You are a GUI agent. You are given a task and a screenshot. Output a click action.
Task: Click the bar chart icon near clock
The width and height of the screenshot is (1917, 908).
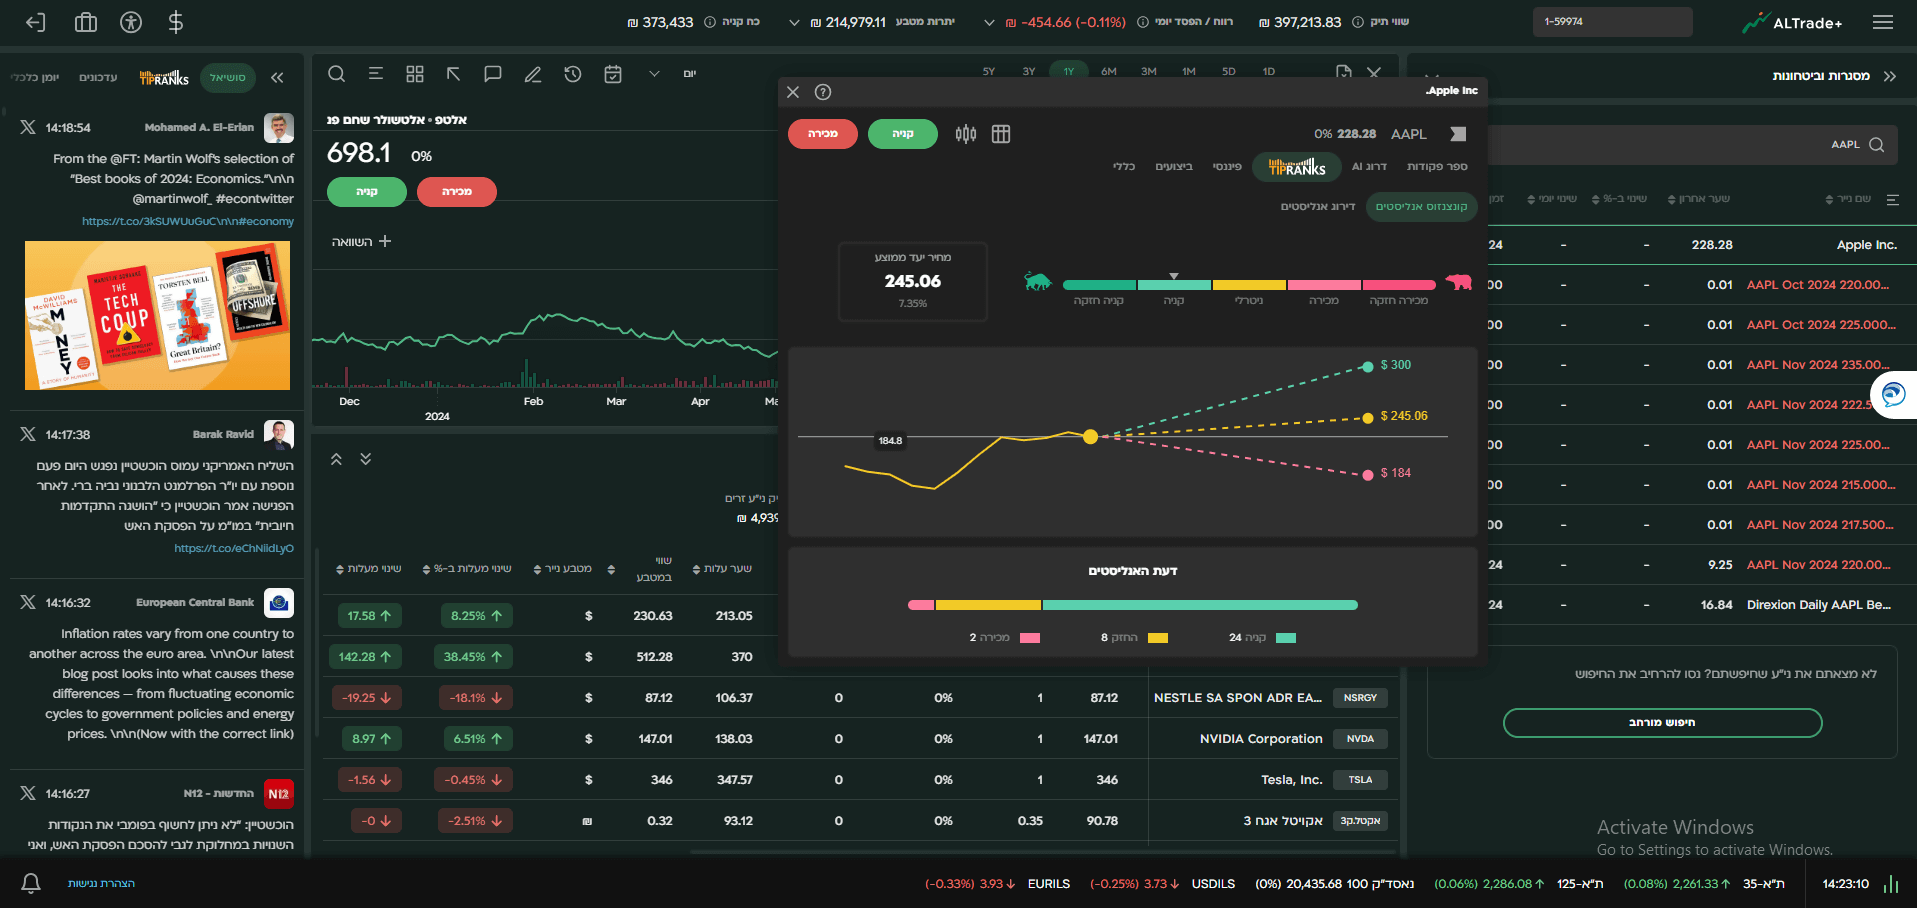click(1891, 884)
